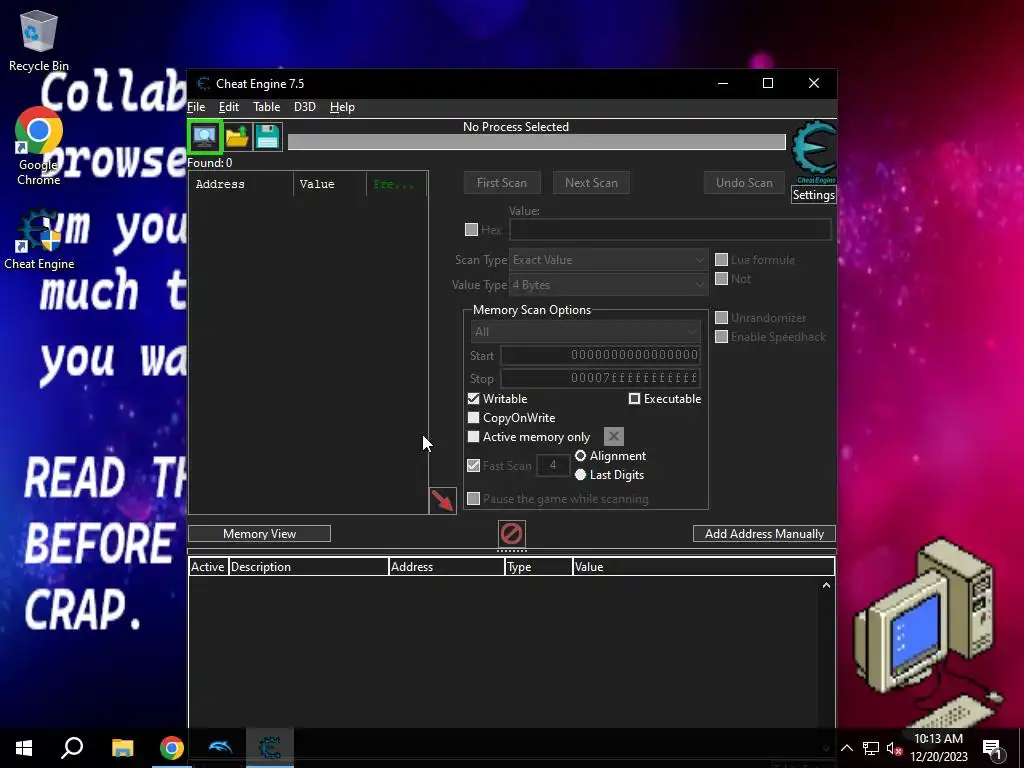Screen dimensions: 1024x768
Task: Click the Cheat Engine logo
Action: (x=814, y=152)
